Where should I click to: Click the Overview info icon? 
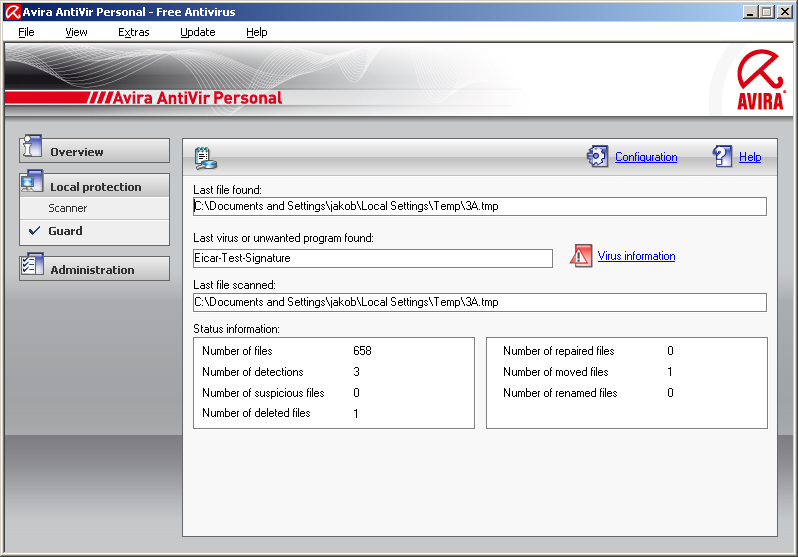click(32, 147)
